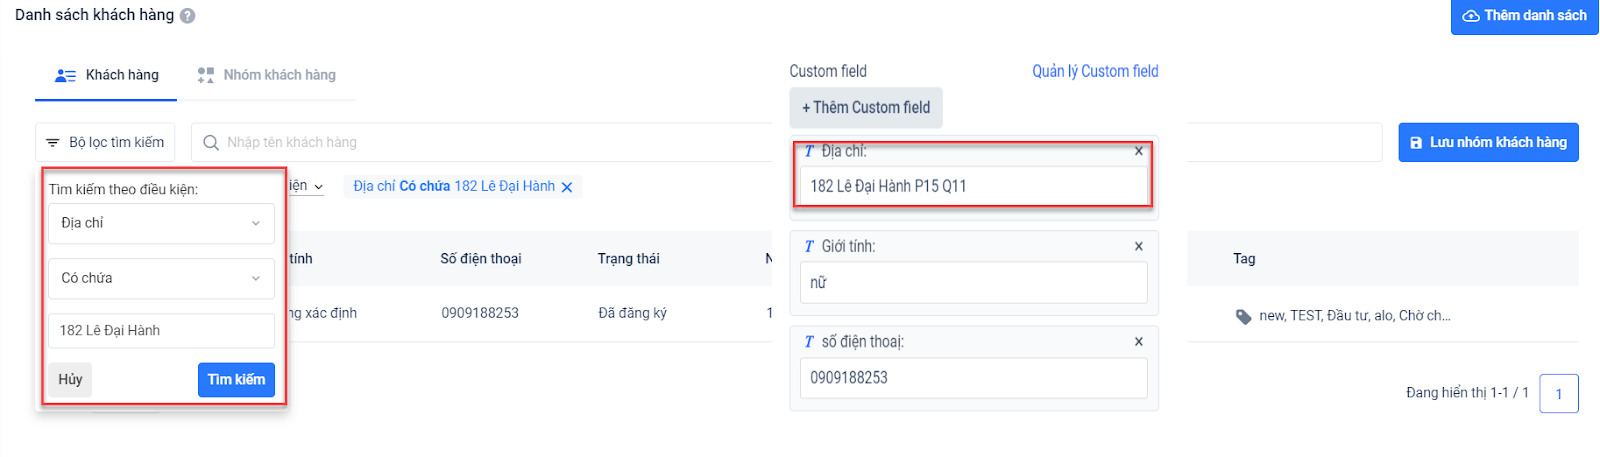Delete the số điện thoại custom field
Image resolution: width=1600 pixels, height=457 pixels.
pos(1139,342)
